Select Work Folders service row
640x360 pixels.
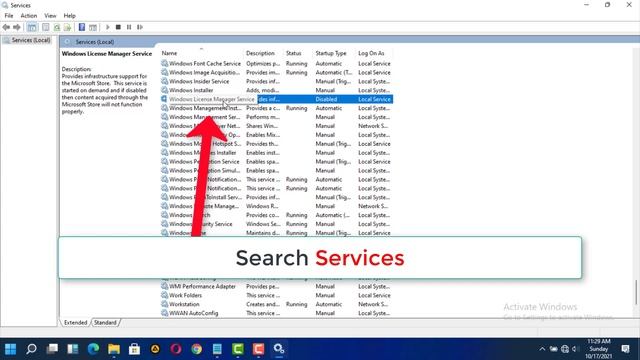(x=276, y=296)
